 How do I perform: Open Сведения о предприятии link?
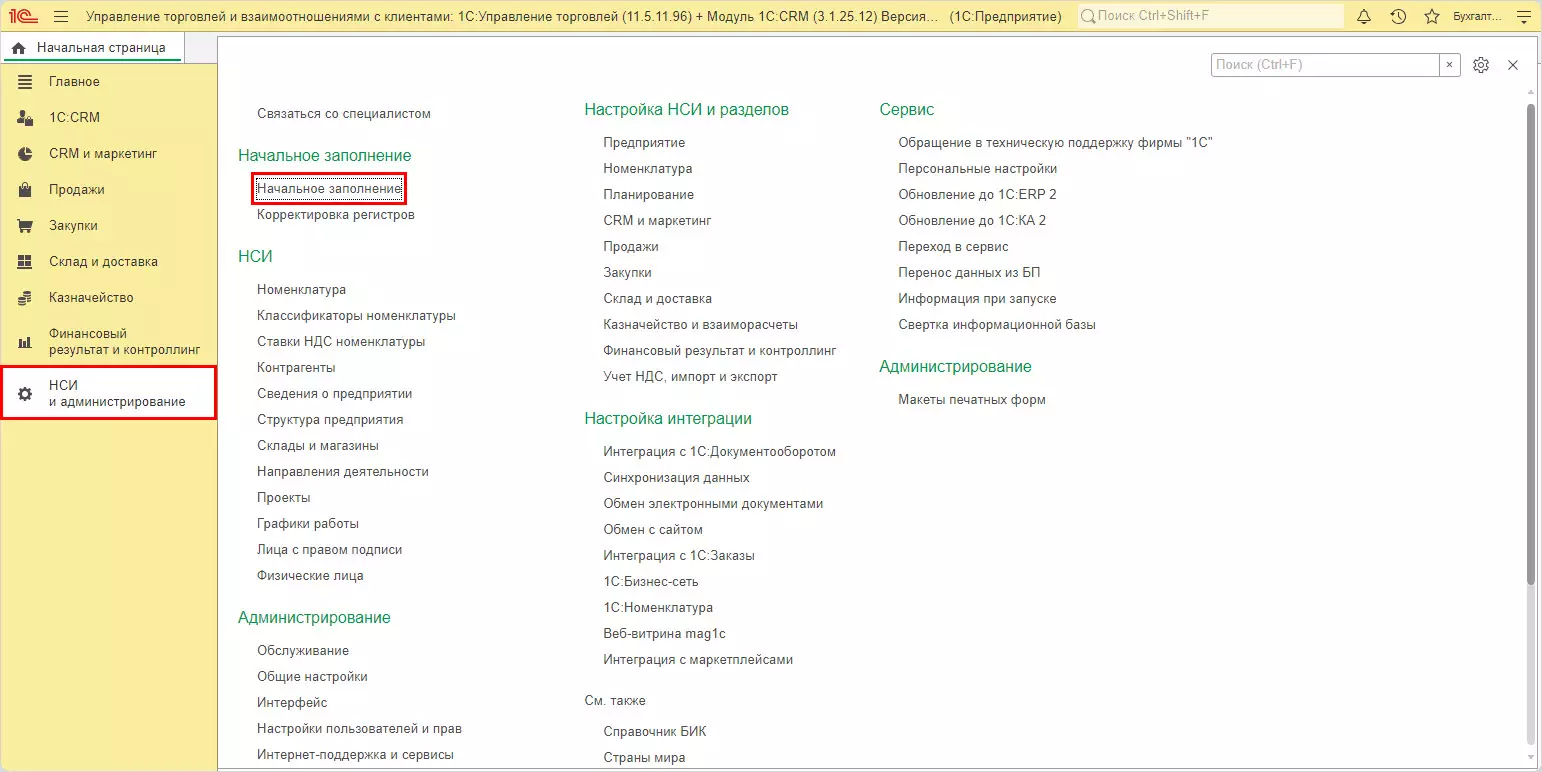click(335, 394)
